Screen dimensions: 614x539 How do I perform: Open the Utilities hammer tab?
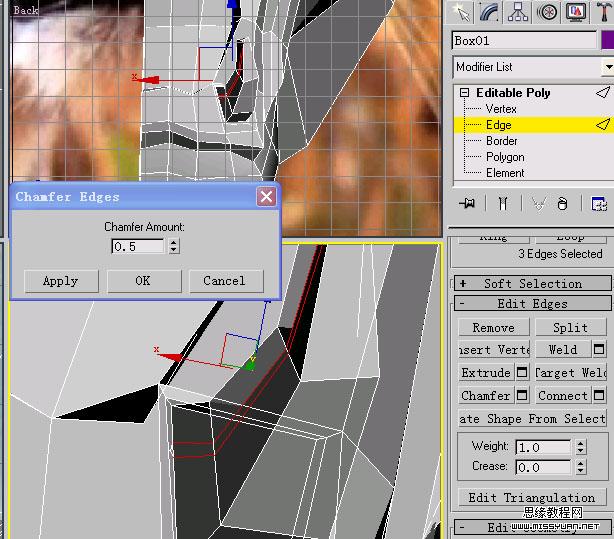point(605,12)
